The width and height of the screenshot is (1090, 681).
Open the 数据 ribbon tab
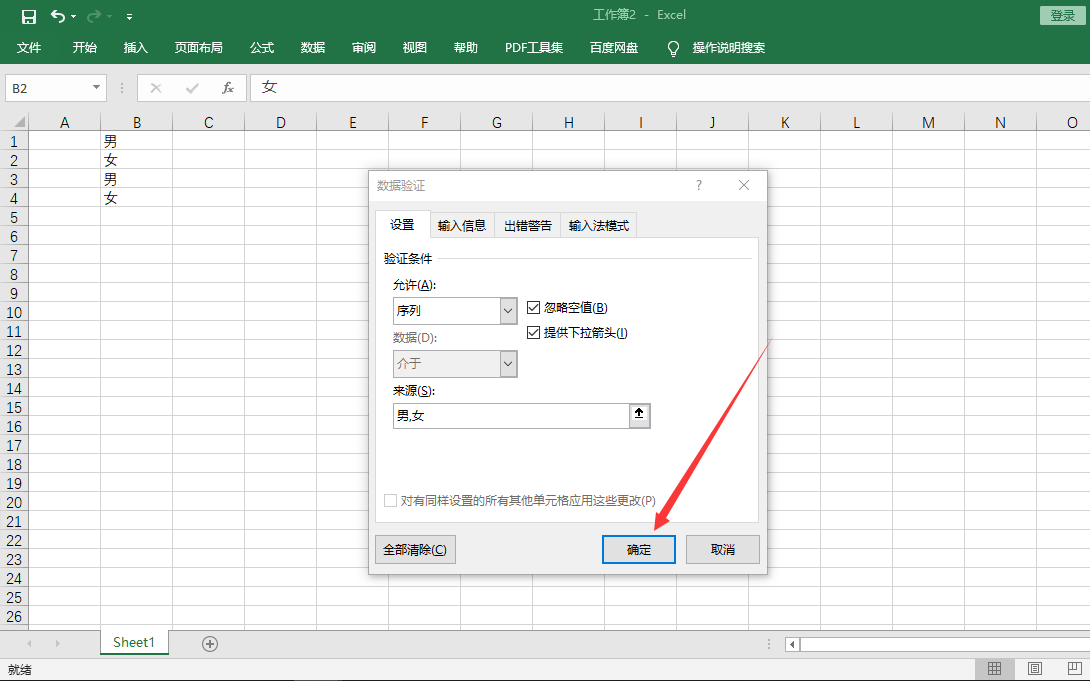[312, 46]
